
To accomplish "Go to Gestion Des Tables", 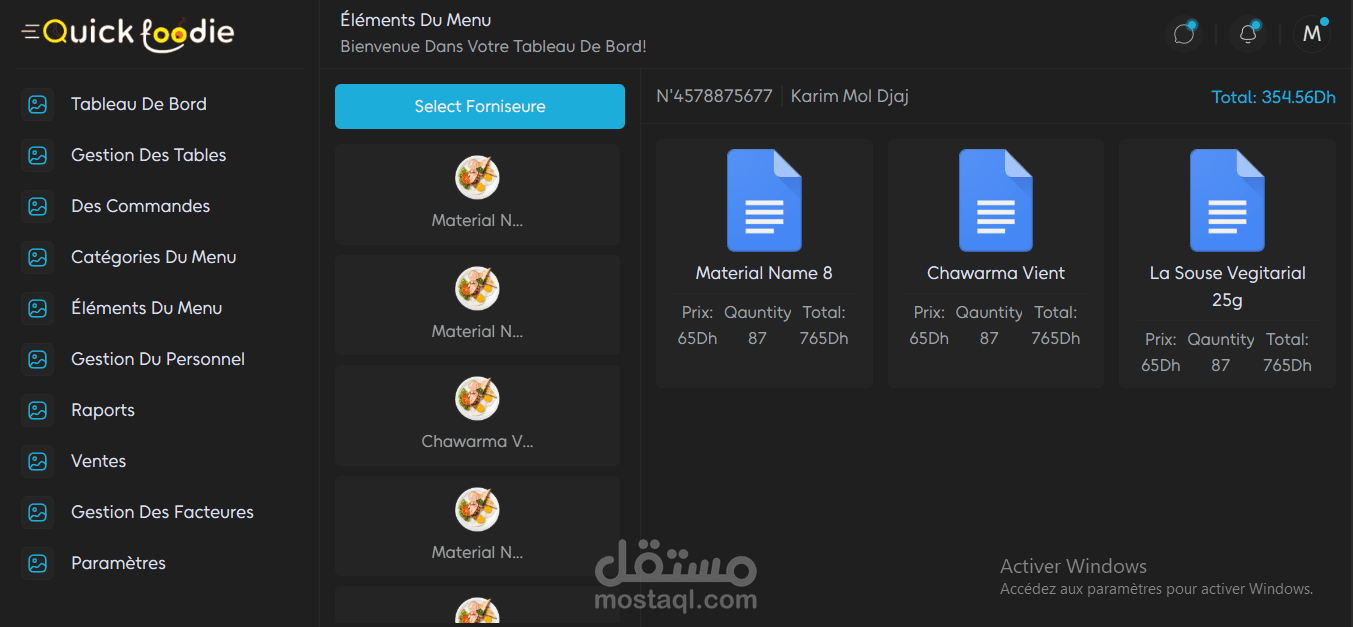I will point(149,155).
